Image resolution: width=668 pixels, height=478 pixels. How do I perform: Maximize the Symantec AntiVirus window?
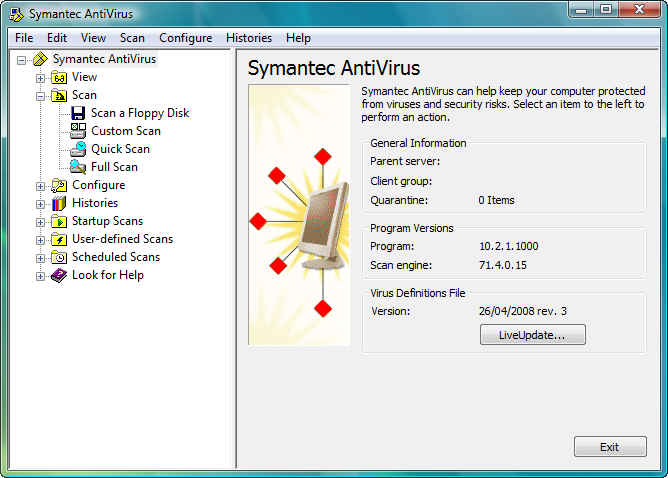click(x=606, y=10)
